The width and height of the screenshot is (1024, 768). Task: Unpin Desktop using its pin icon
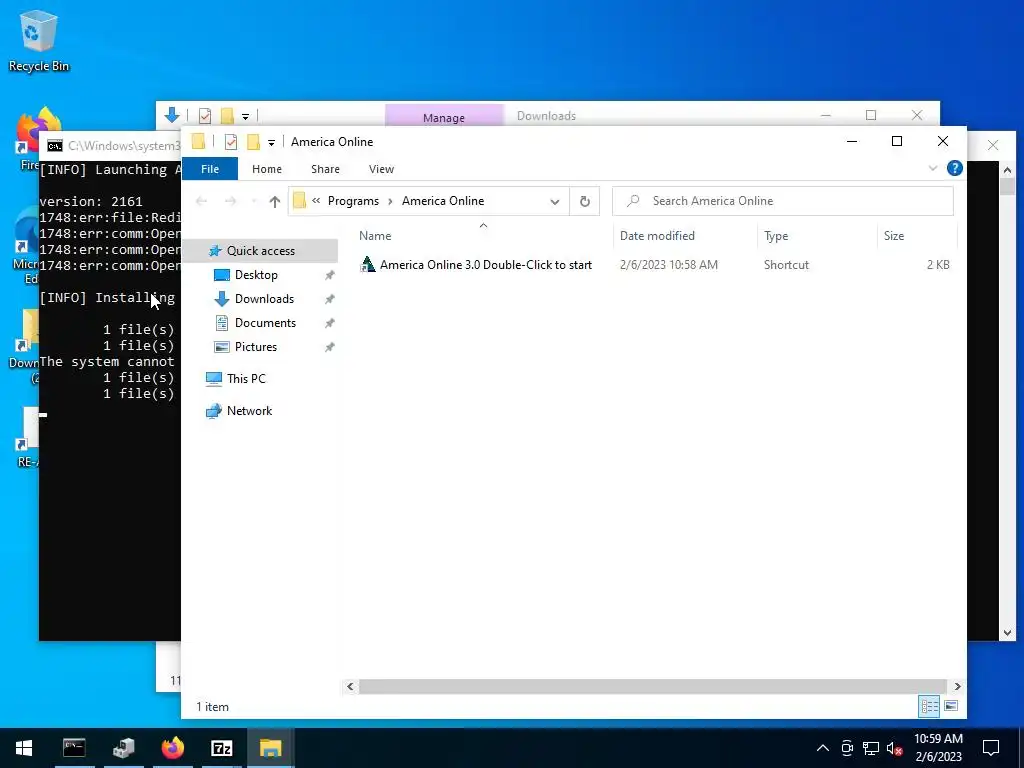click(x=330, y=275)
